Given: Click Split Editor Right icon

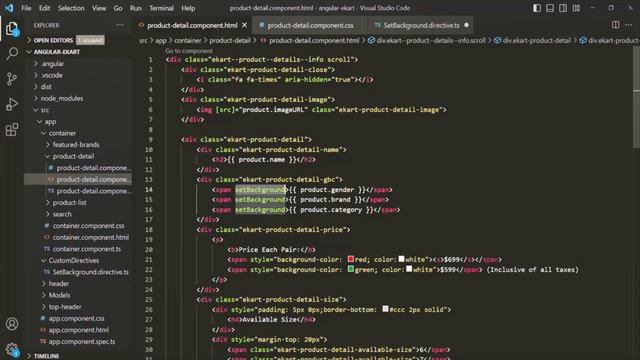Looking at the screenshot, I should pyautogui.click(x=616, y=25).
